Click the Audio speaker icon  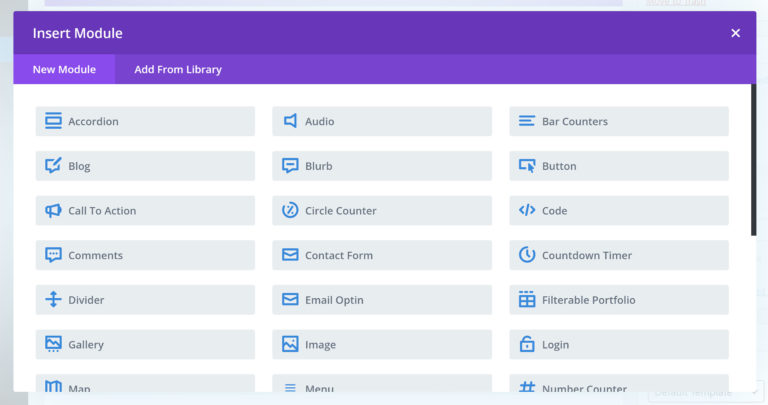(290, 121)
